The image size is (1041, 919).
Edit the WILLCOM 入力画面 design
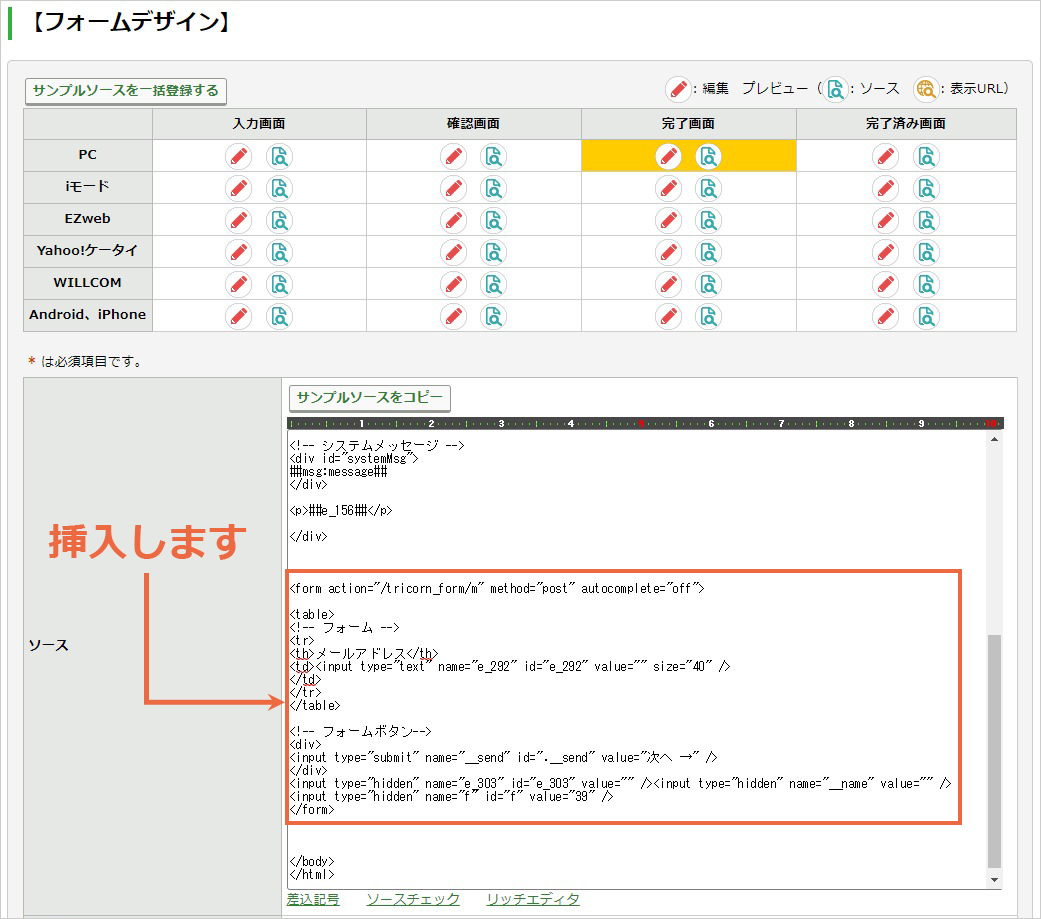(x=238, y=284)
